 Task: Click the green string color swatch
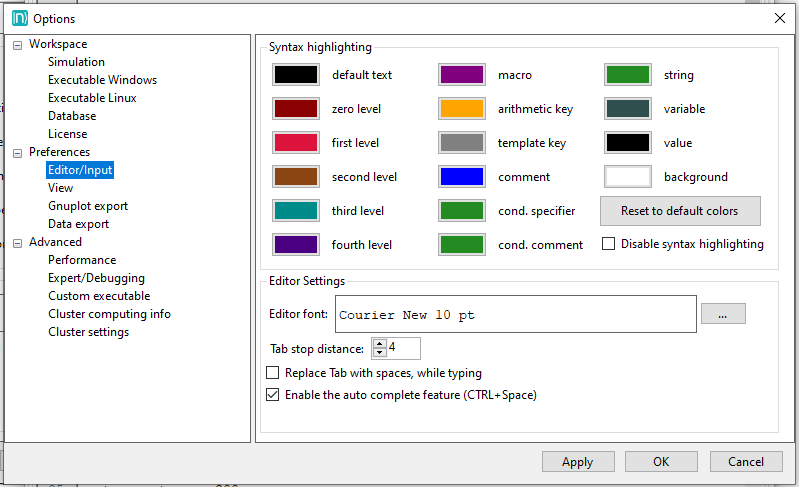pyautogui.click(x=628, y=75)
